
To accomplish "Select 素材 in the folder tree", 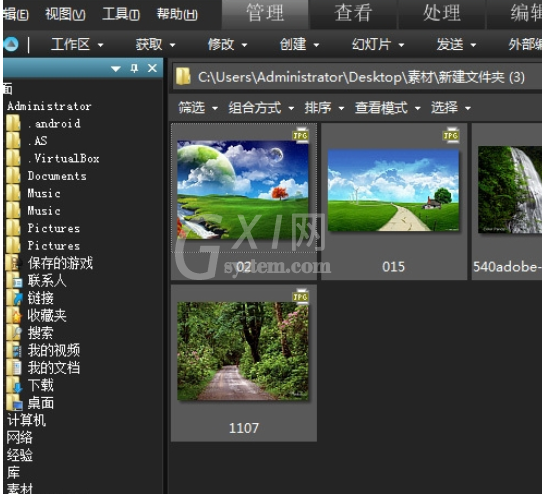I will [20, 488].
